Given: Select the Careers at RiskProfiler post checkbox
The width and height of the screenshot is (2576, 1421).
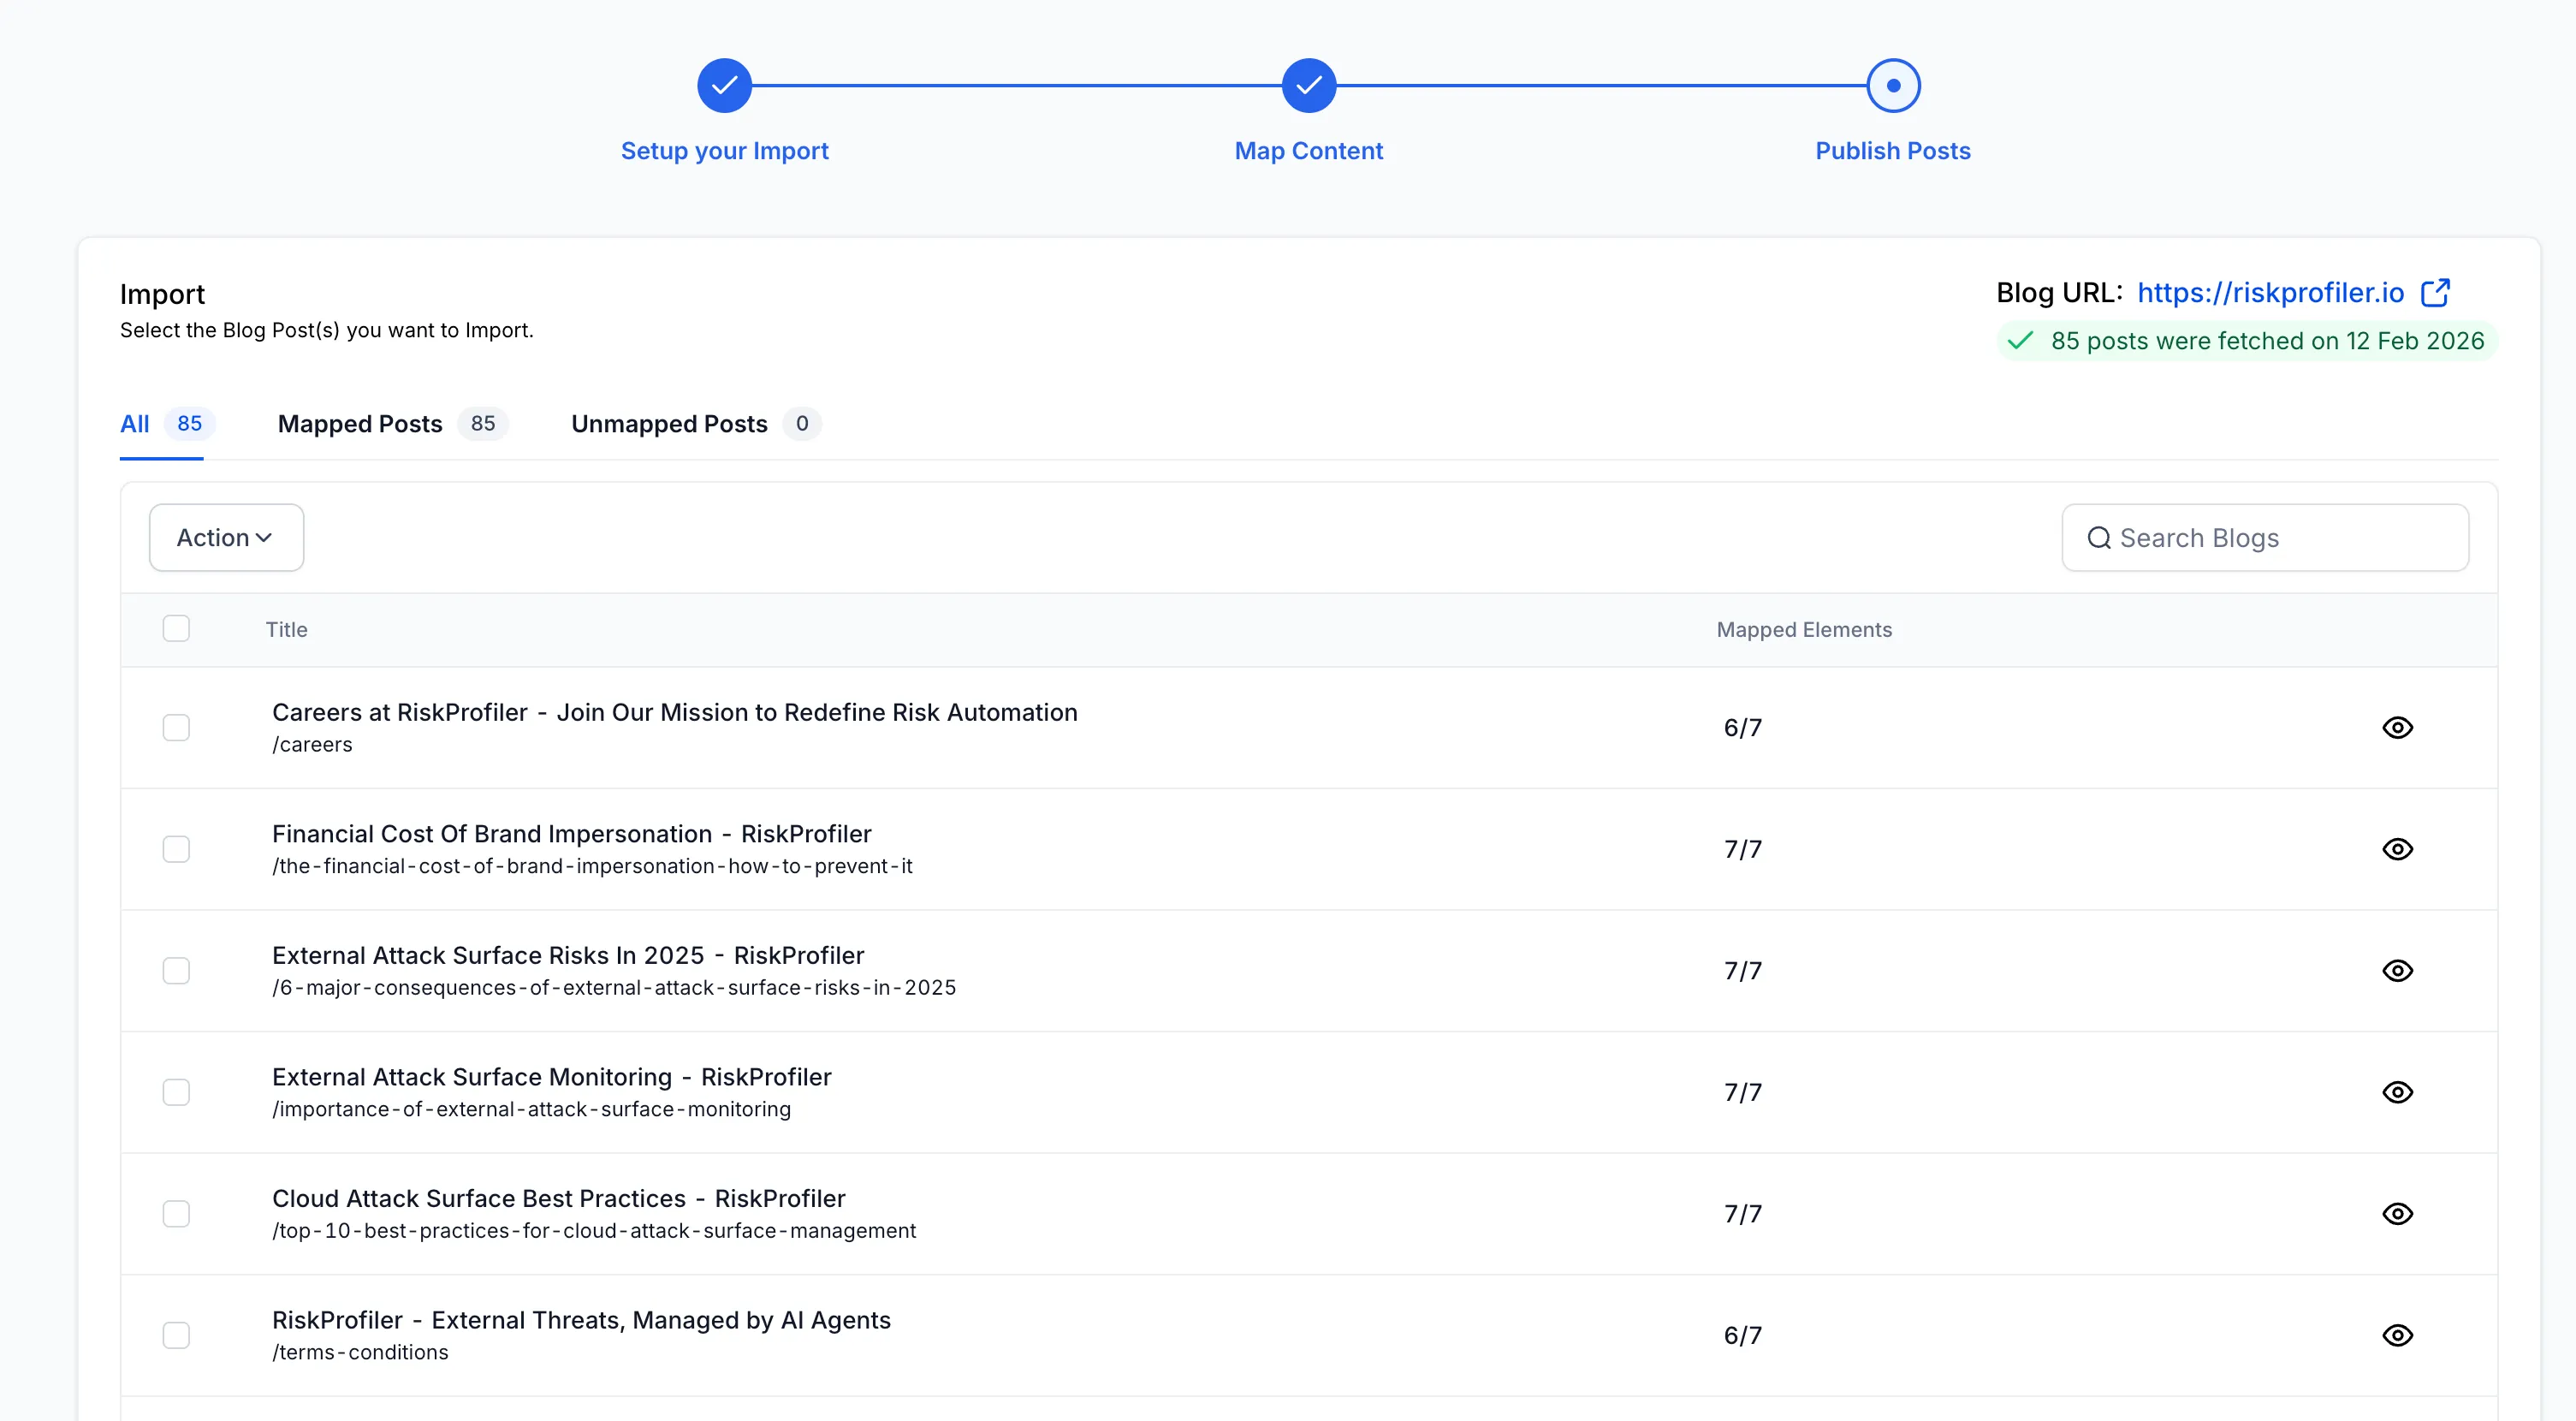Looking at the screenshot, I should (x=176, y=727).
